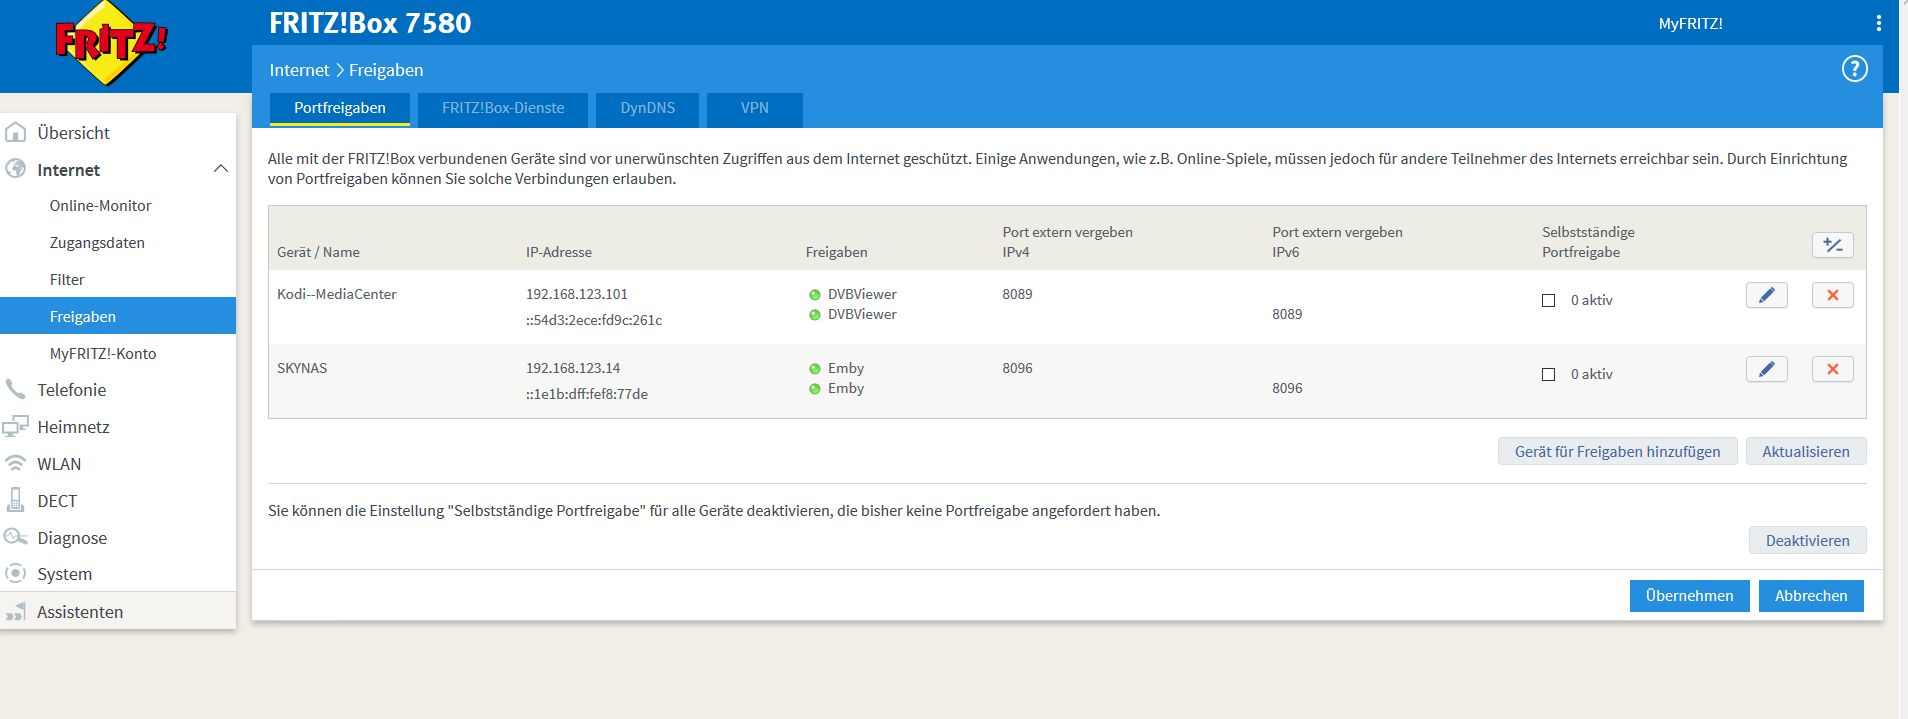Switch to the FRITZ!Box-Dienste tab
Viewport: 1908px width, 719px height.
click(x=503, y=108)
